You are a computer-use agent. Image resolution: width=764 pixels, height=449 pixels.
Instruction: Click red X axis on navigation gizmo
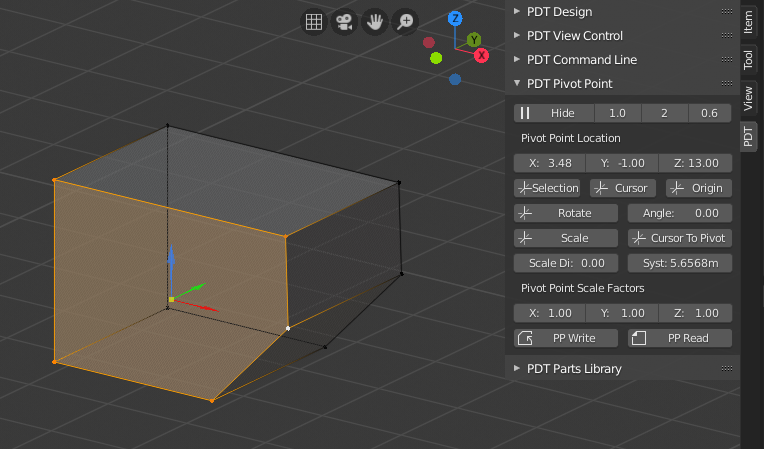coord(481,55)
